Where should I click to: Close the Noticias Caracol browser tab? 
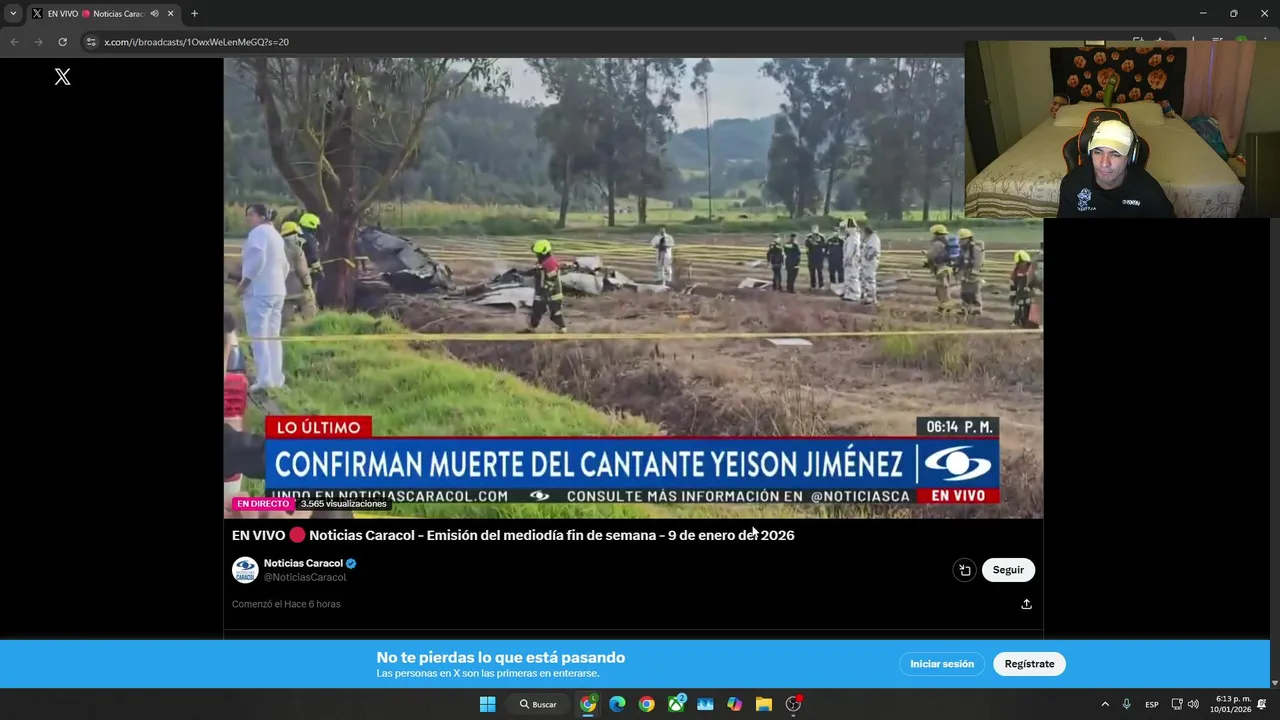(171, 14)
